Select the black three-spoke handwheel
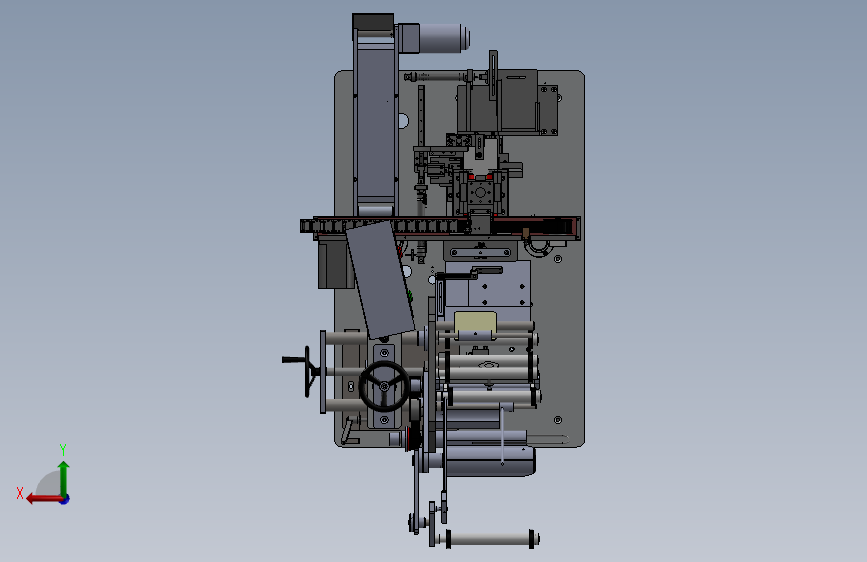867x562 pixels. point(384,386)
